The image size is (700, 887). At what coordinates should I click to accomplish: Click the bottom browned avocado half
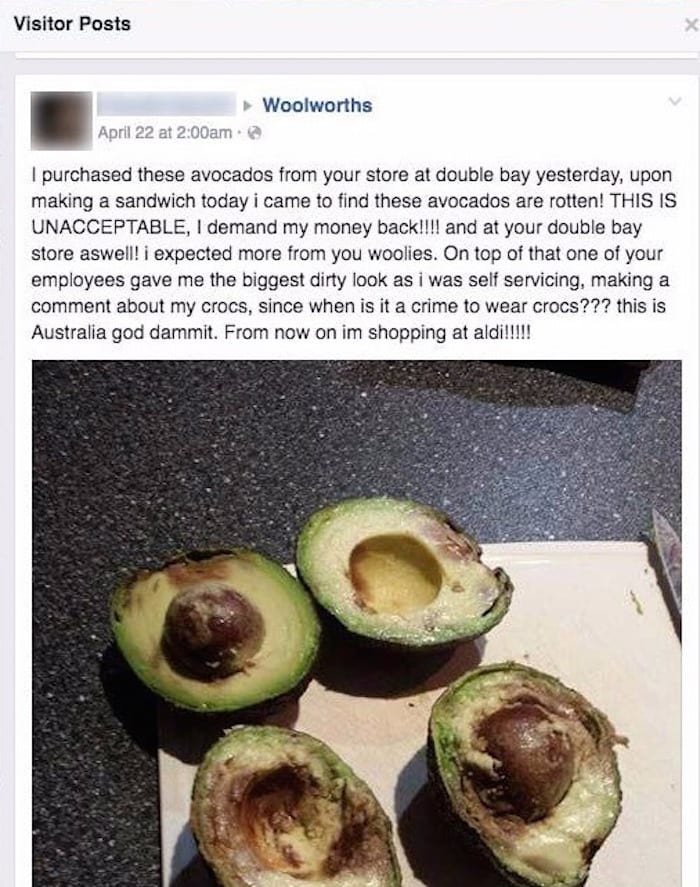(x=293, y=809)
